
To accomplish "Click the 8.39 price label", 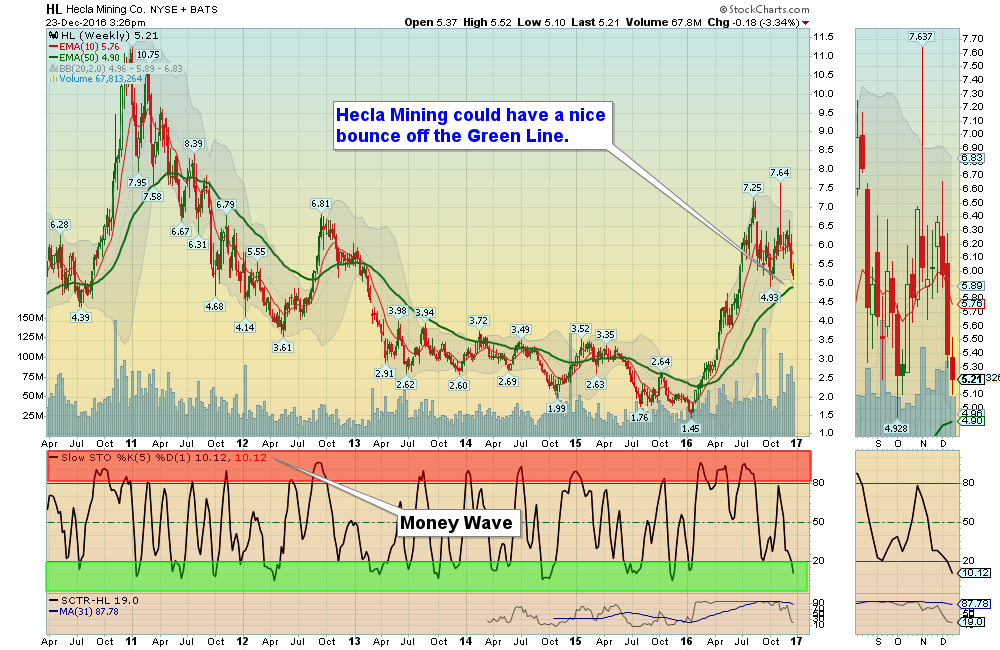I will click(x=193, y=144).
